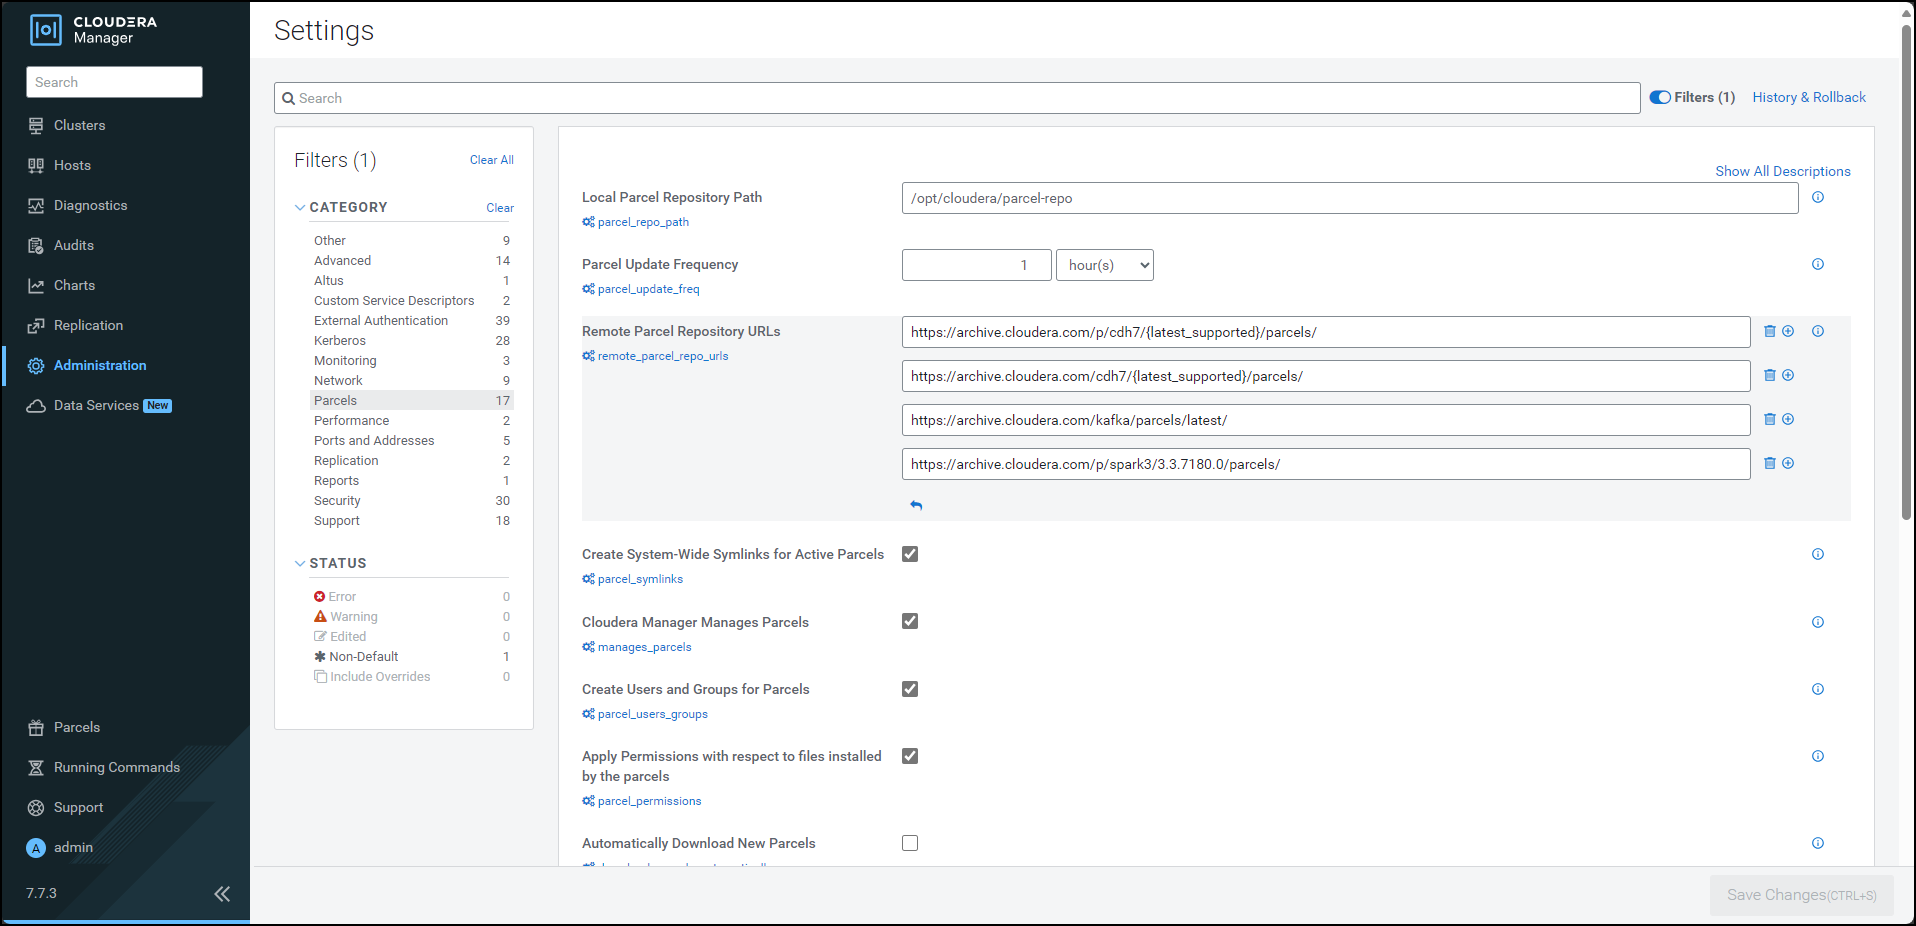Show info for Local Parcel Repository Path

pyautogui.click(x=1817, y=197)
